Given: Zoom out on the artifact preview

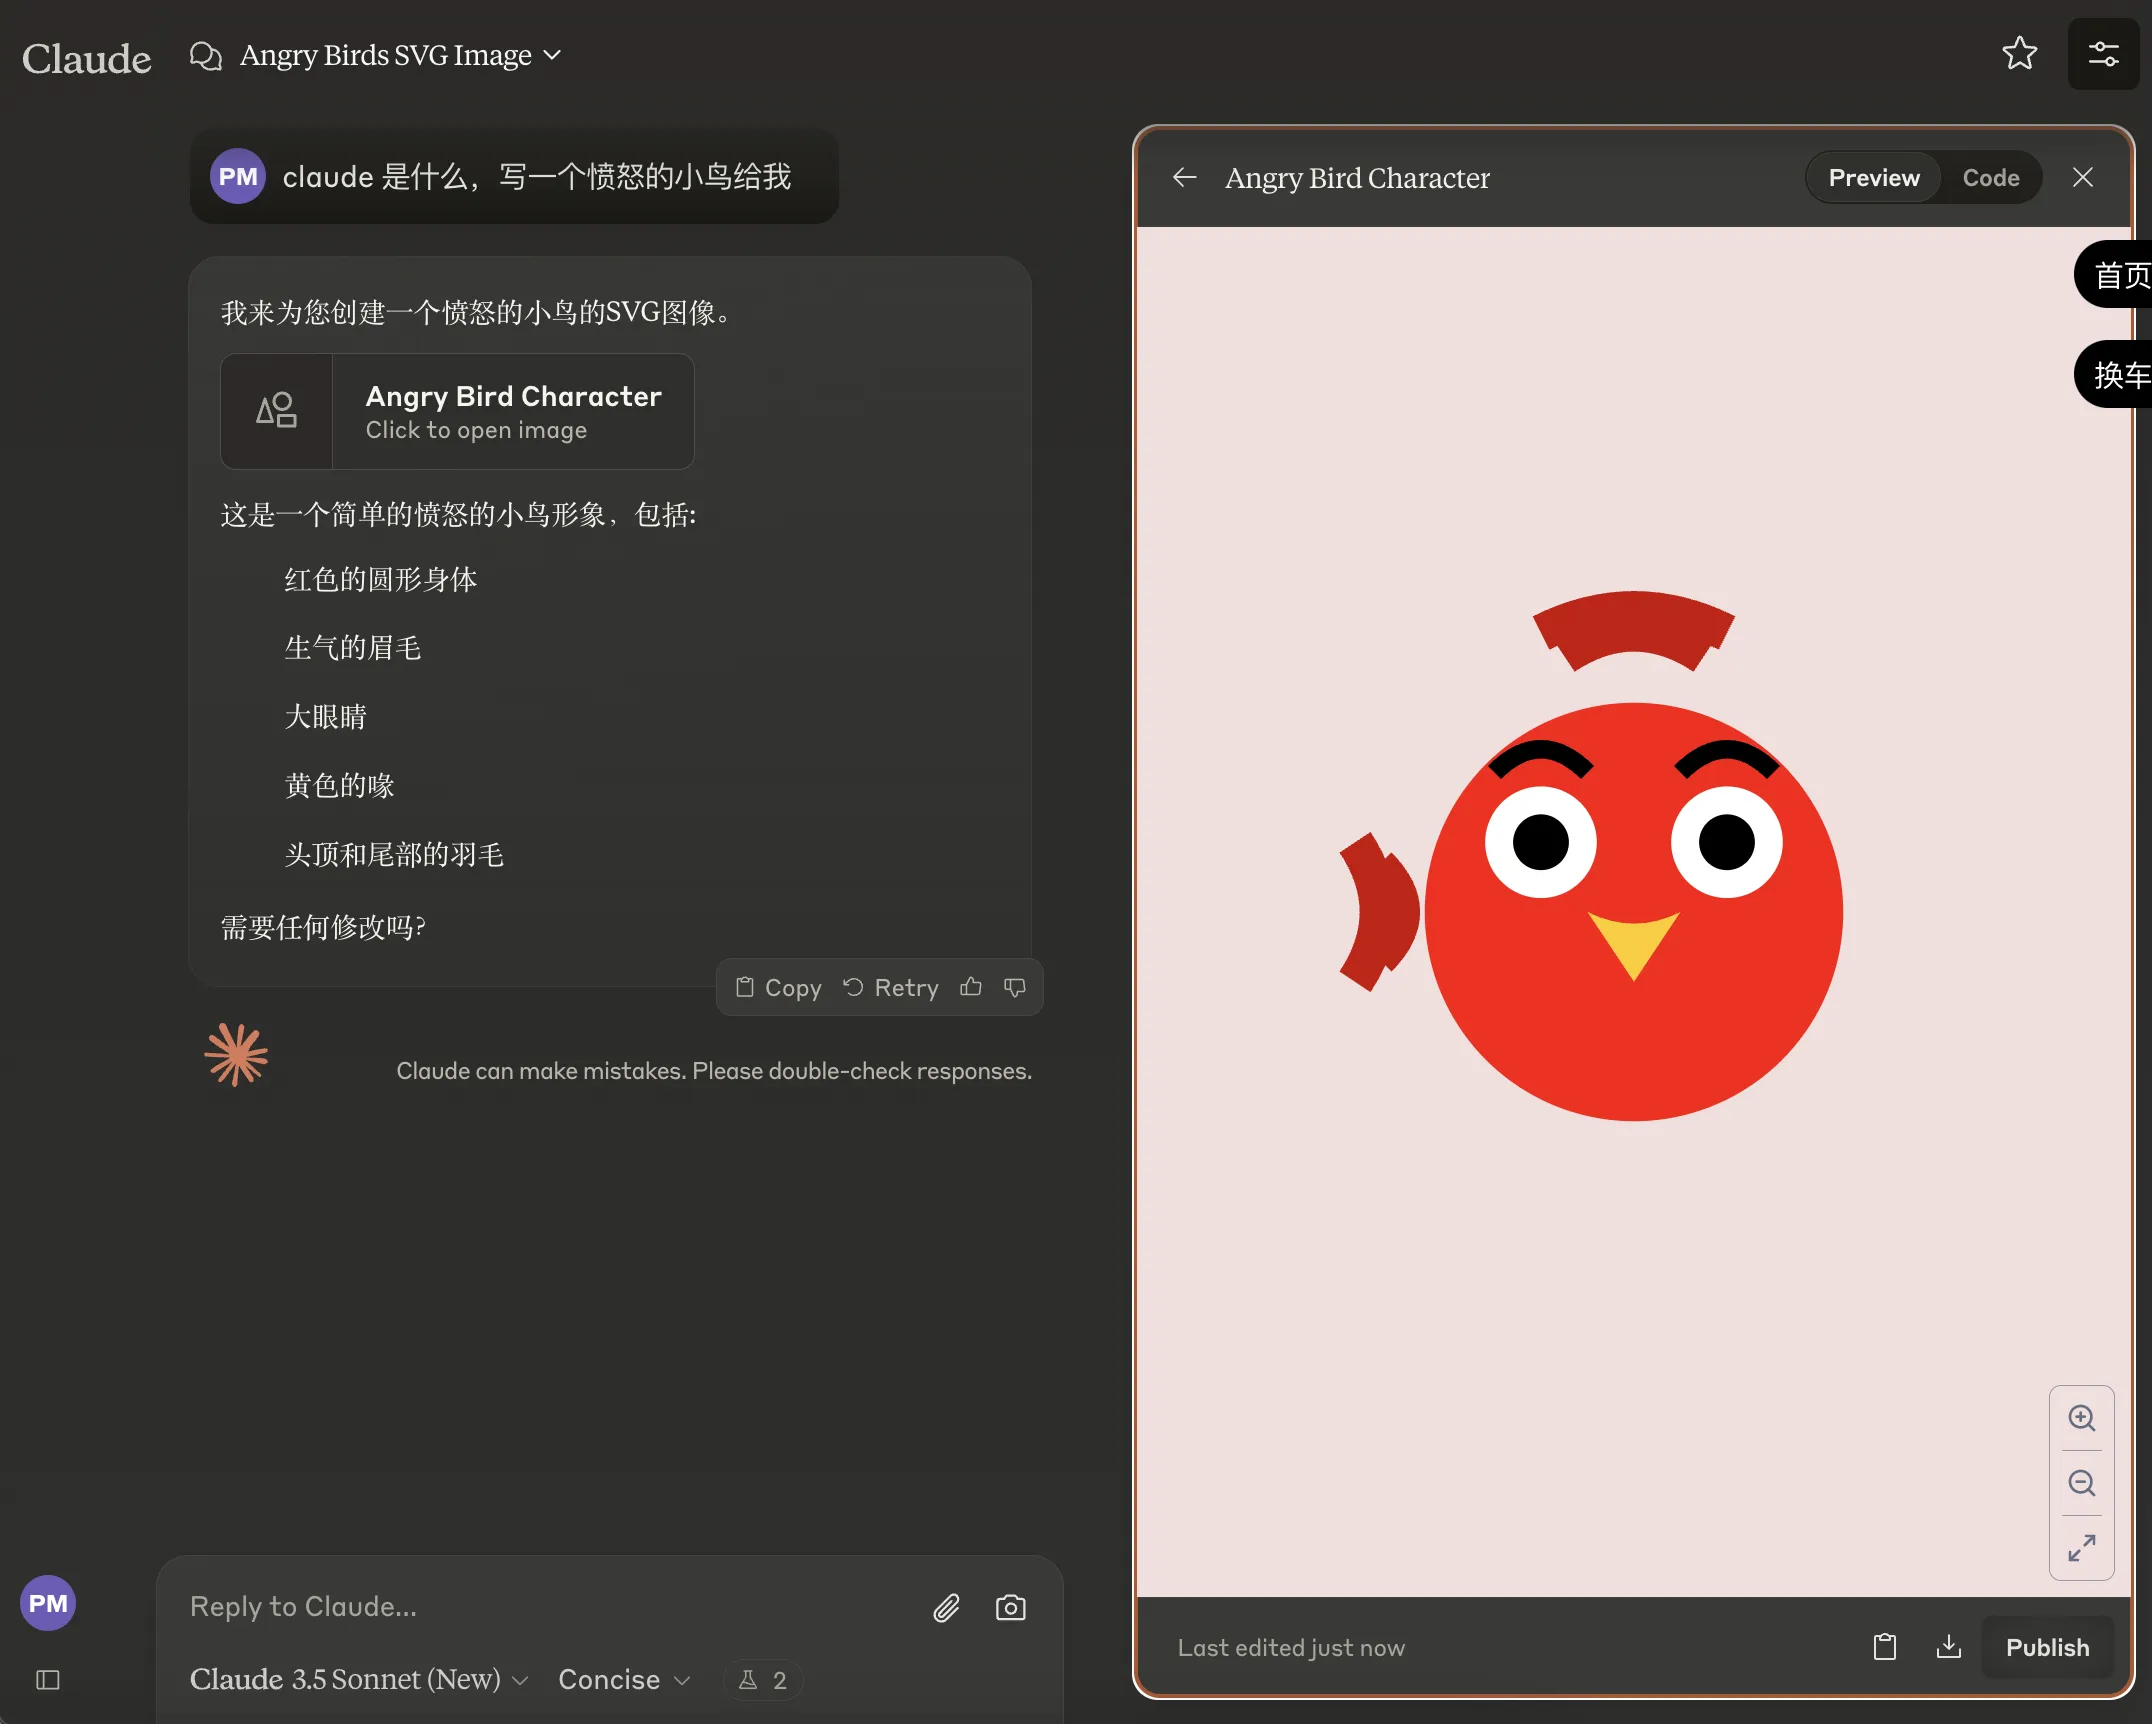Looking at the screenshot, I should tap(2081, 1483).
